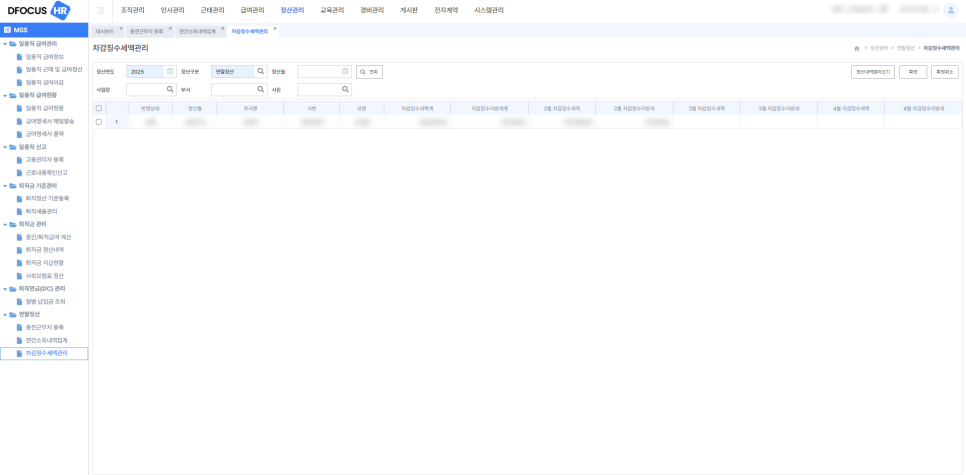Collapse the 퇴직금 기준관리 tree group

tap(5, 185)
